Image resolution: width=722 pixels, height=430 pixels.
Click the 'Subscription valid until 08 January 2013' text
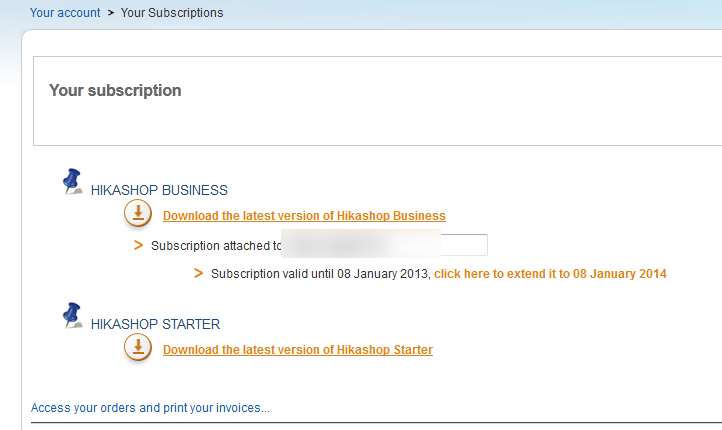click(320, 274)
